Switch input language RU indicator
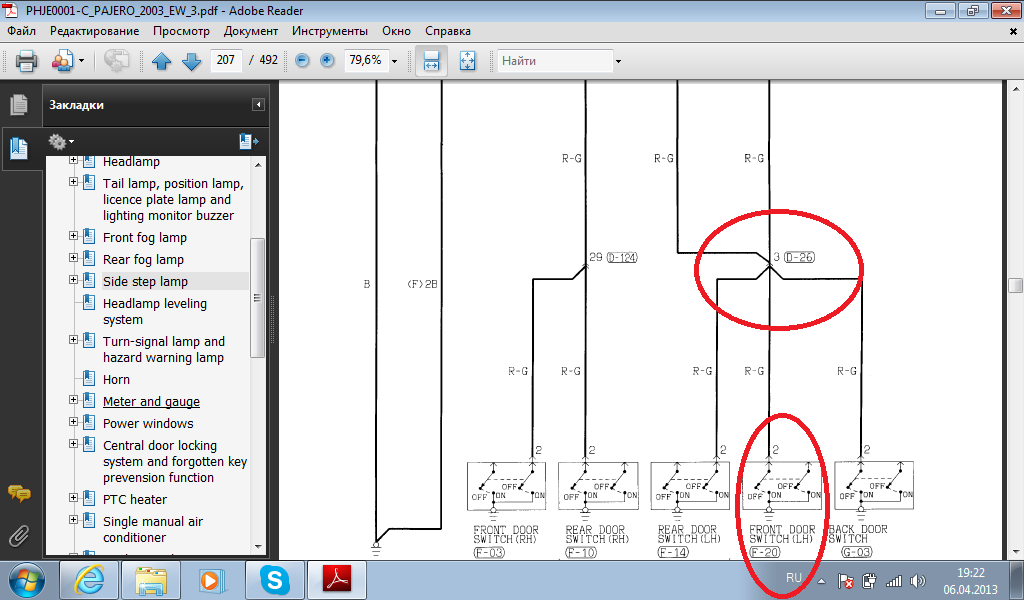 793,578
